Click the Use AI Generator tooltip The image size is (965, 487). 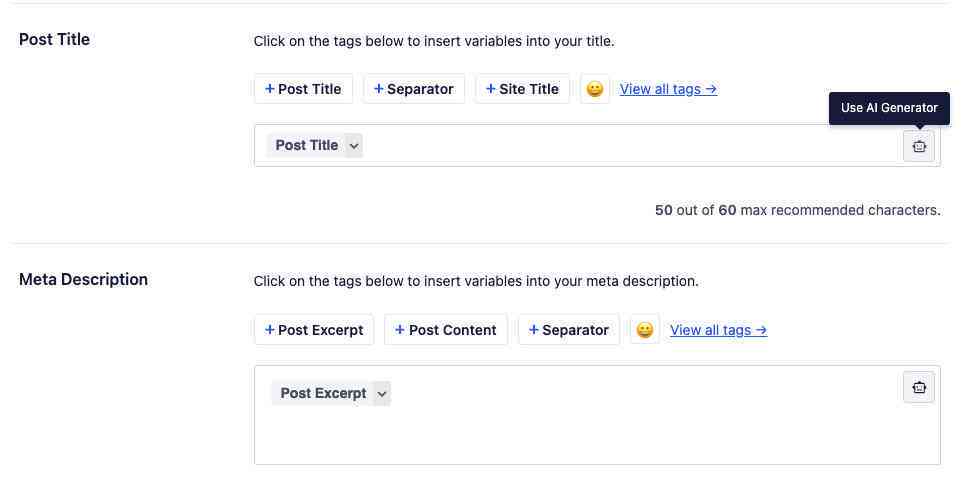click(x=889, y=108)
